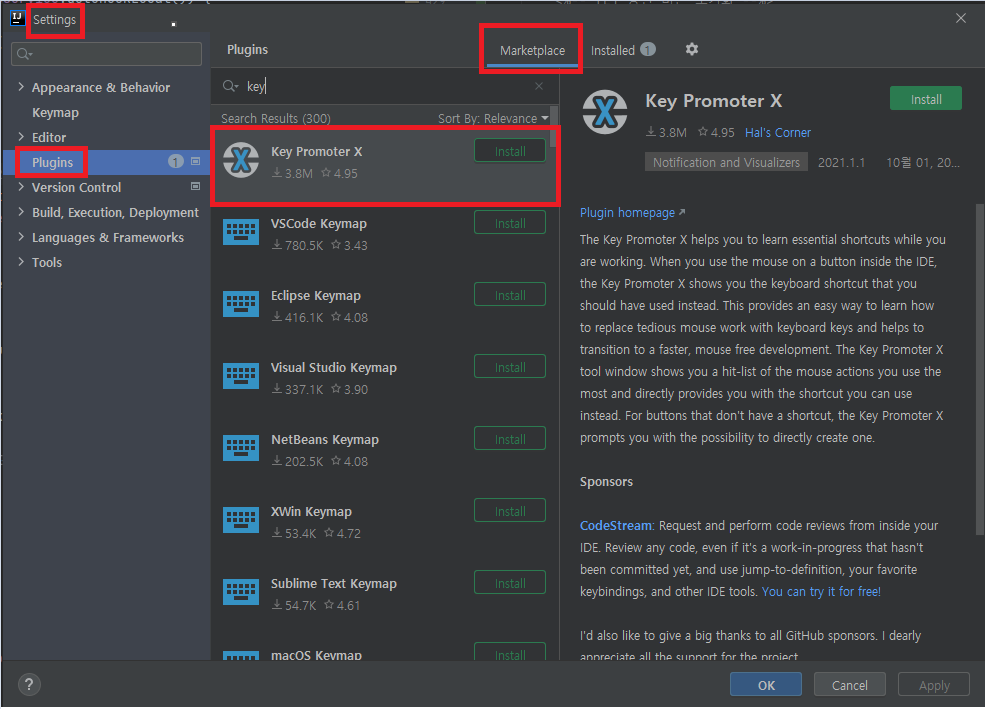Click the settings search magnifier icon

tap(24, 54)
